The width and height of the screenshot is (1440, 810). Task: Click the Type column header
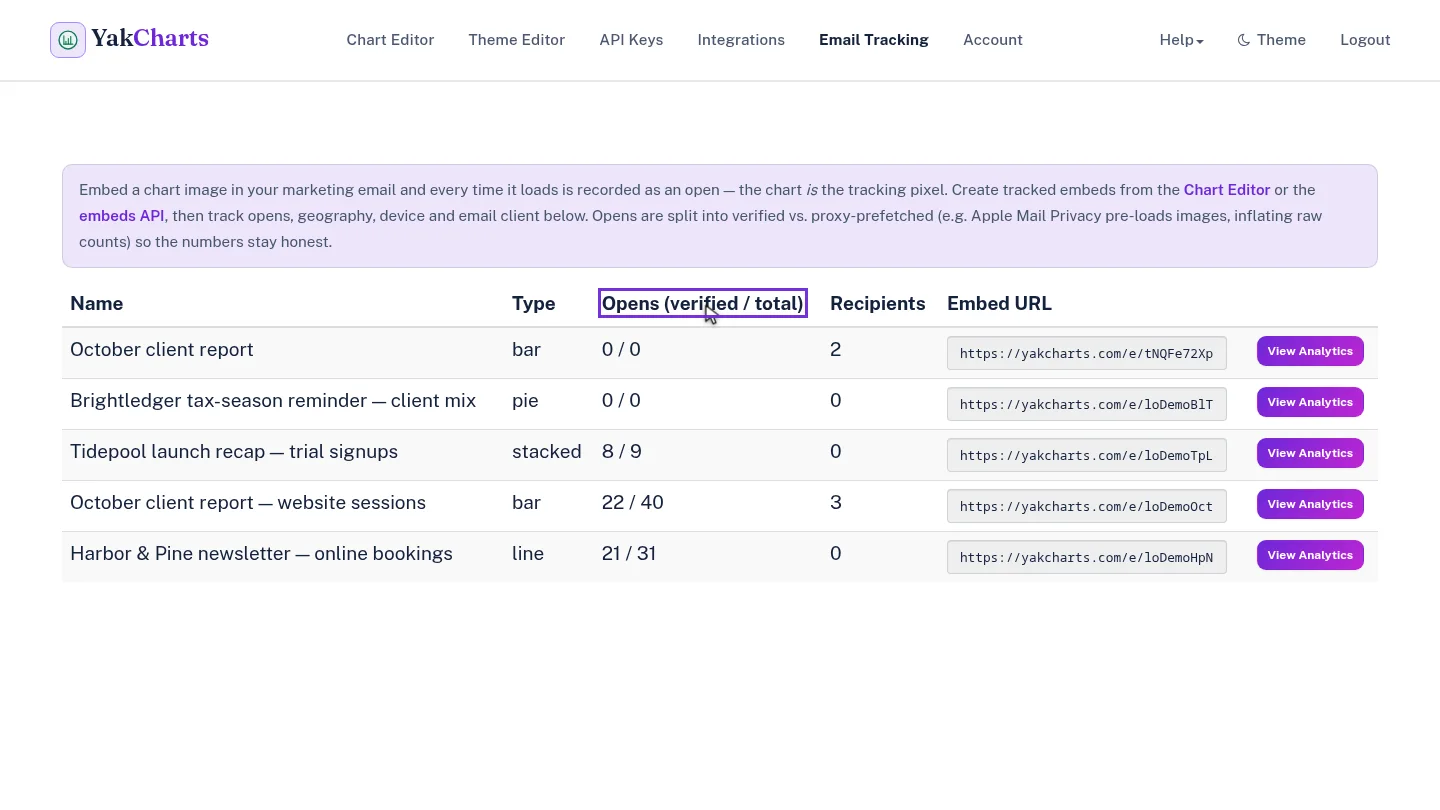tap(533, 304)
